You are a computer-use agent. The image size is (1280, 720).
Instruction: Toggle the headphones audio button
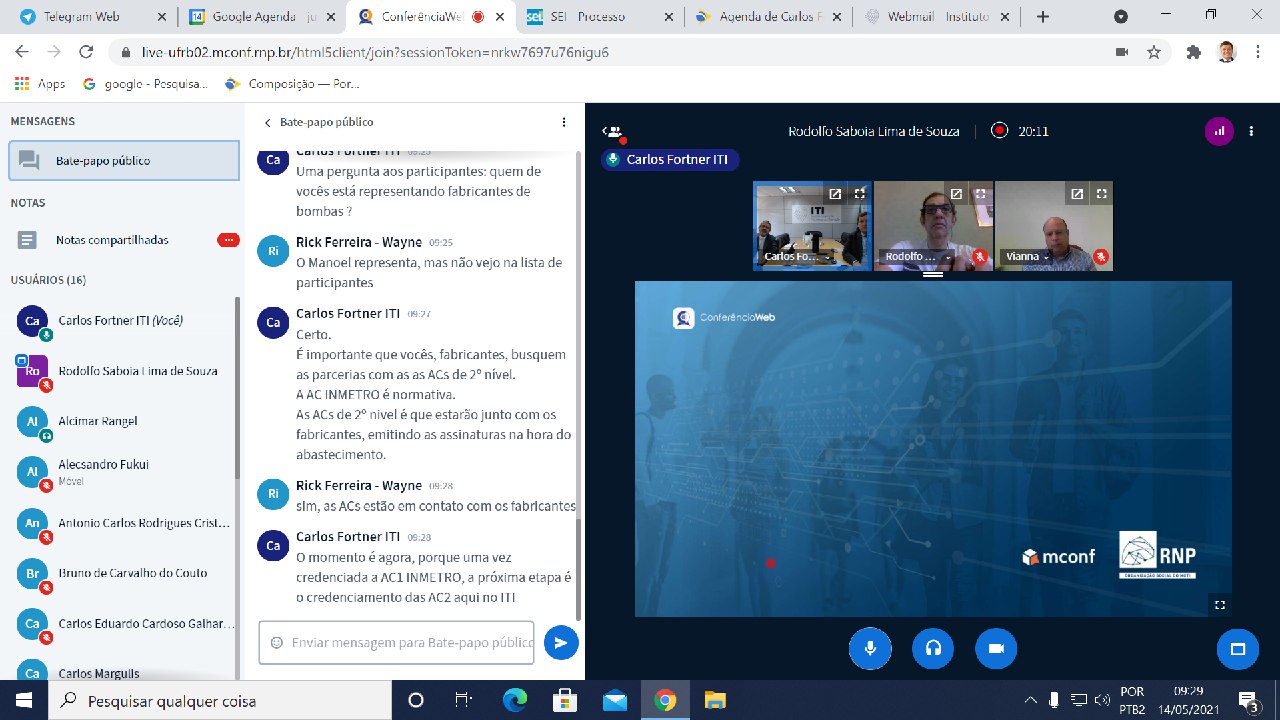[x=933, y=649]
